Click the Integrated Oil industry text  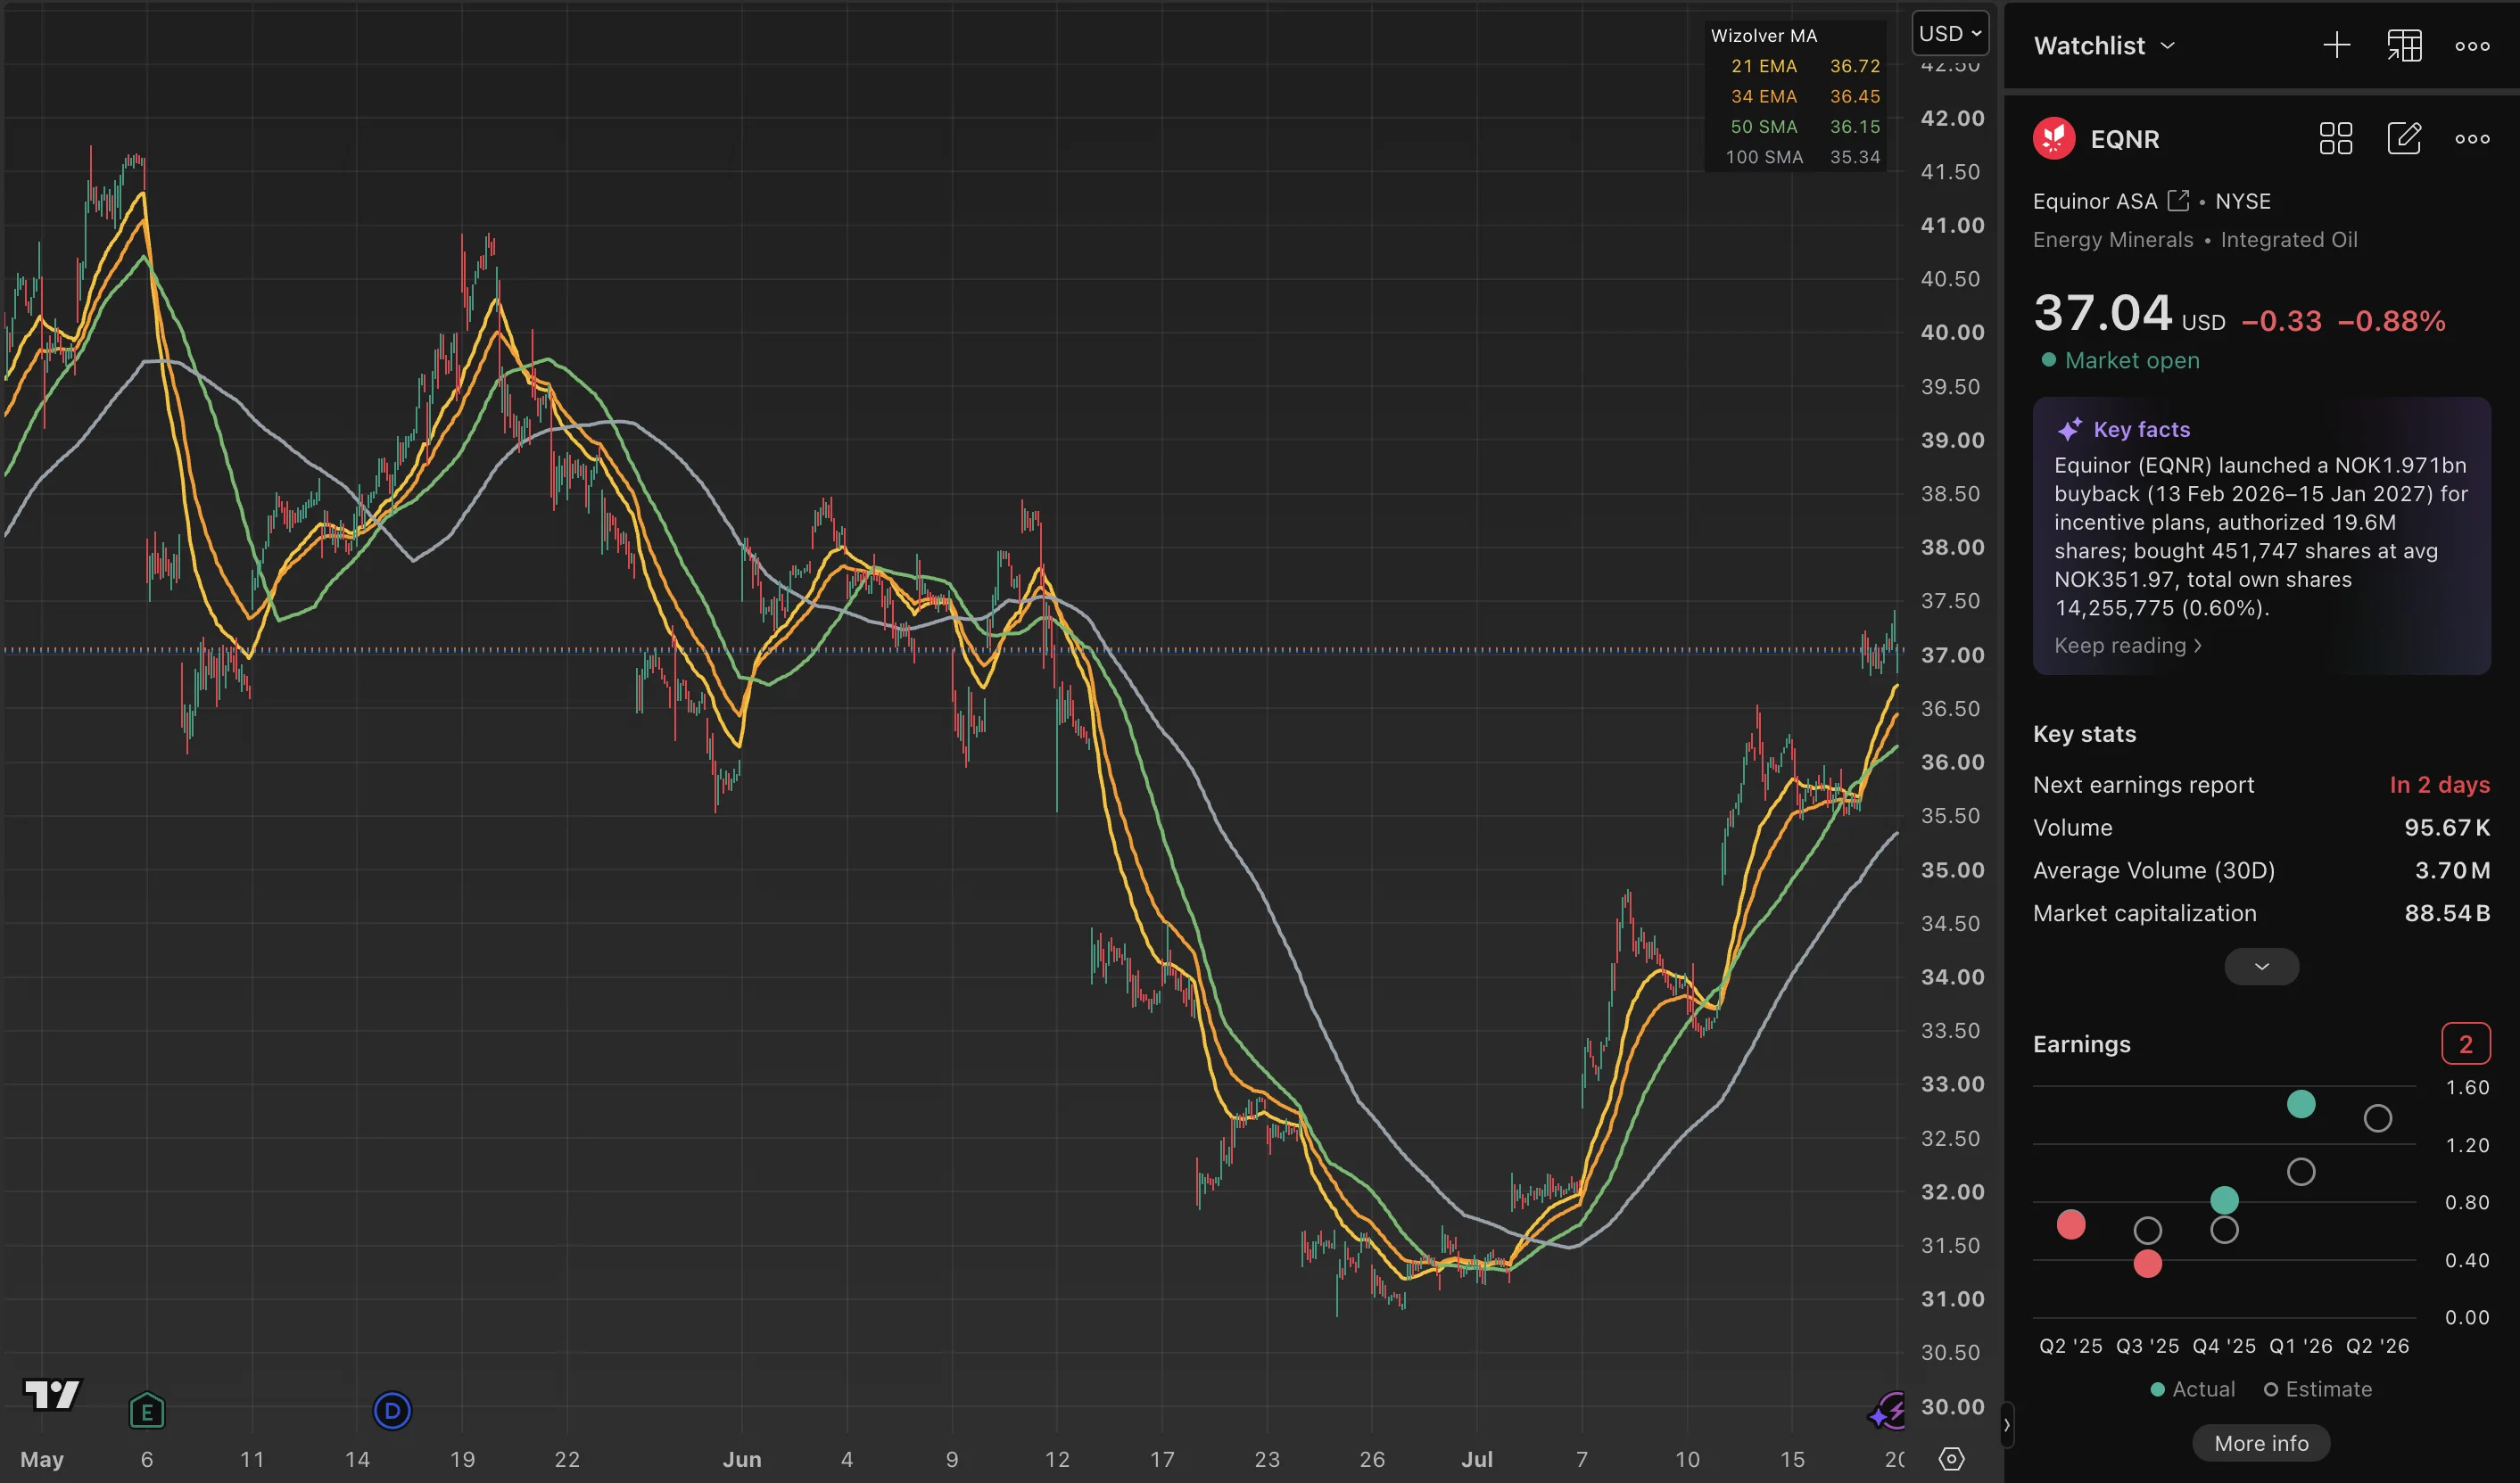pos(2288,240)
